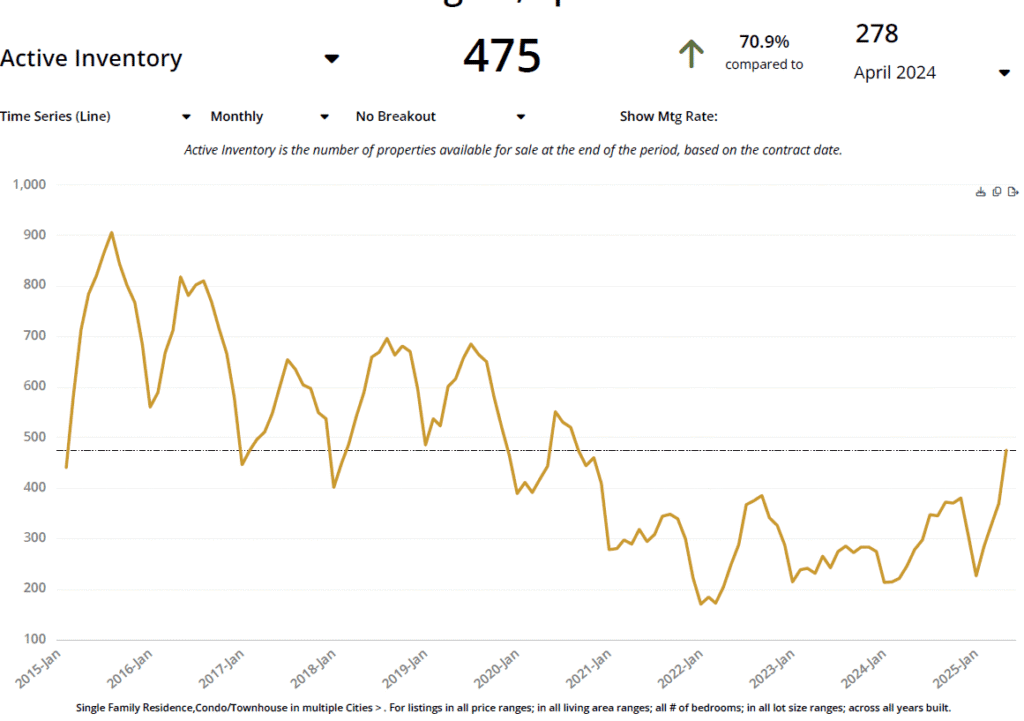
Task: Open the Active Inventory metric dropdown
Action: pos(332,59)
